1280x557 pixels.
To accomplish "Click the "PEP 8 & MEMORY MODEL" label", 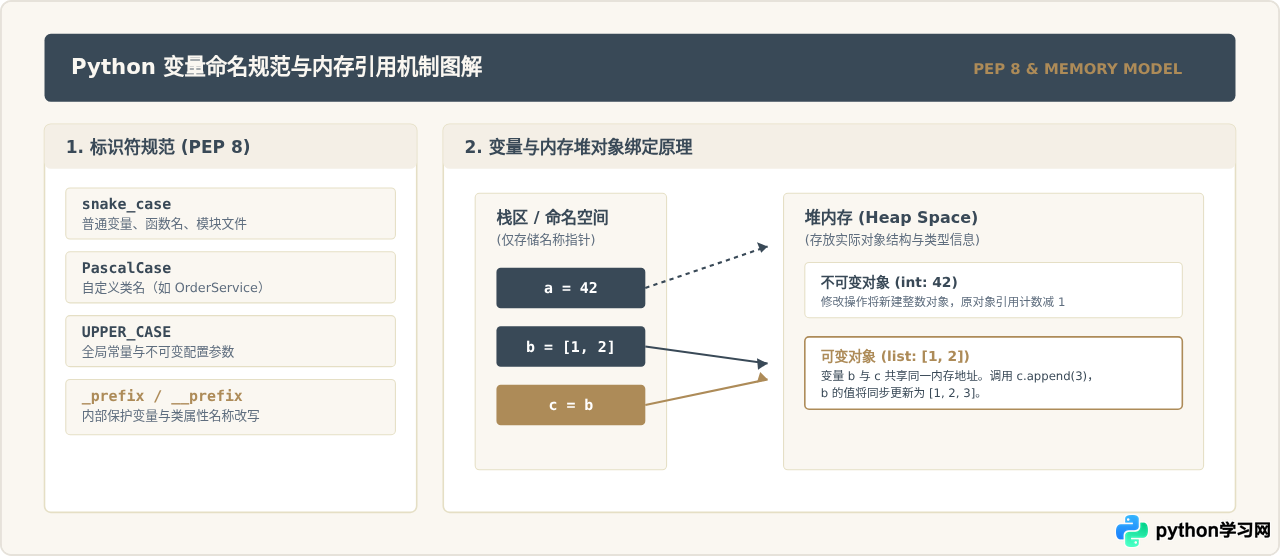I will tap(1077, 69).
